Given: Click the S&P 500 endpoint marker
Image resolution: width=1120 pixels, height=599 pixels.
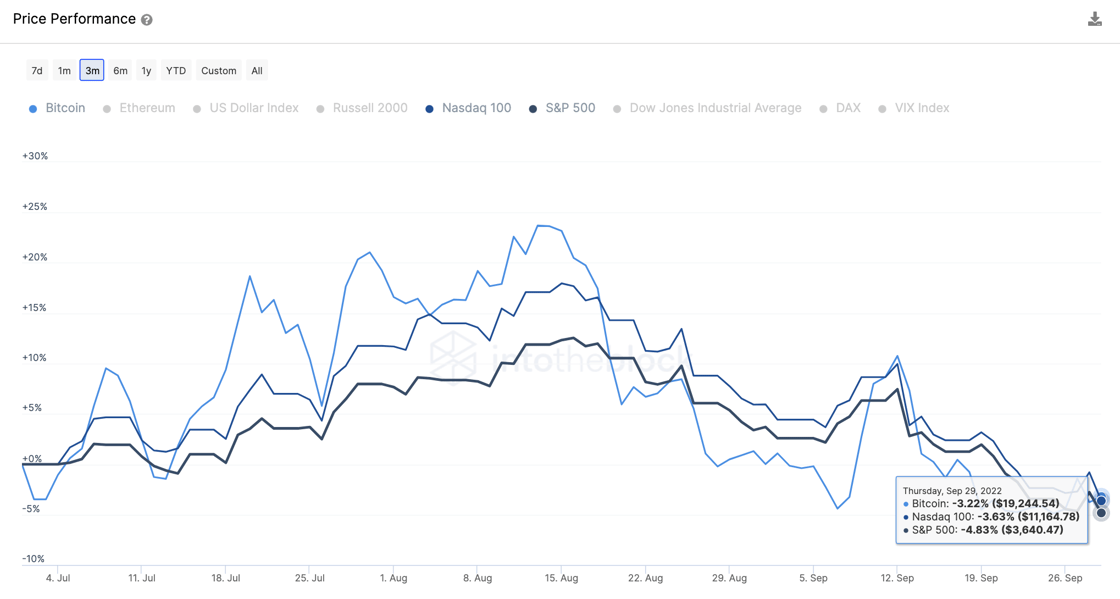Looking at the screenshot, I should point(1101,513).
